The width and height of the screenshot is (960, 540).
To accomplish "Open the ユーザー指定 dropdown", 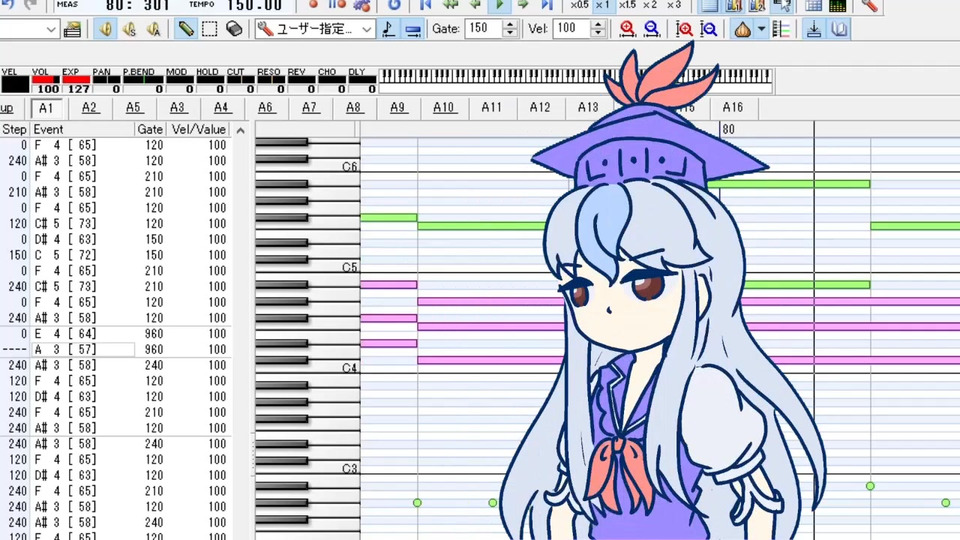I will click(x=315, y=29).
